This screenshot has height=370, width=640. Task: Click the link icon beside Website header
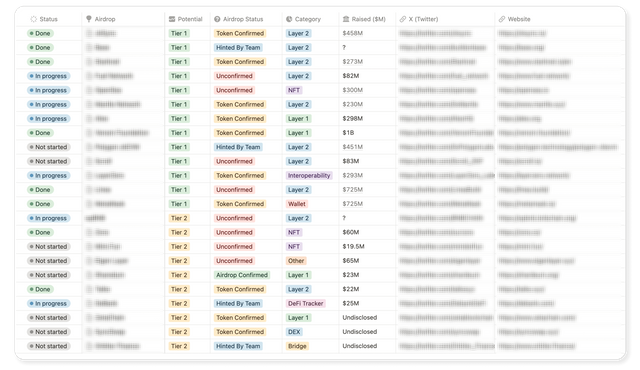(502, 19)
